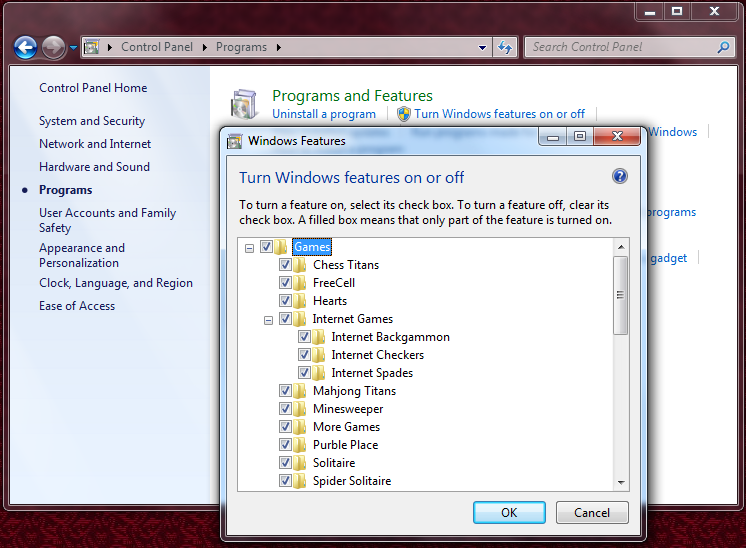Click the Chess Titans folder icon
The image size is (746, 548).
tap(300, 265)
